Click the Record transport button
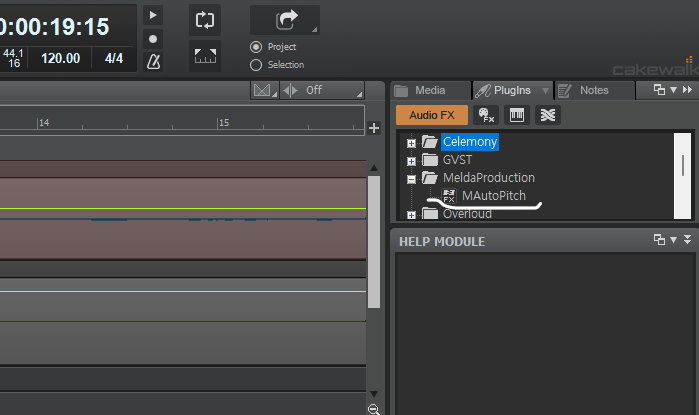699x415 pixels. click(x=153, y=39)
